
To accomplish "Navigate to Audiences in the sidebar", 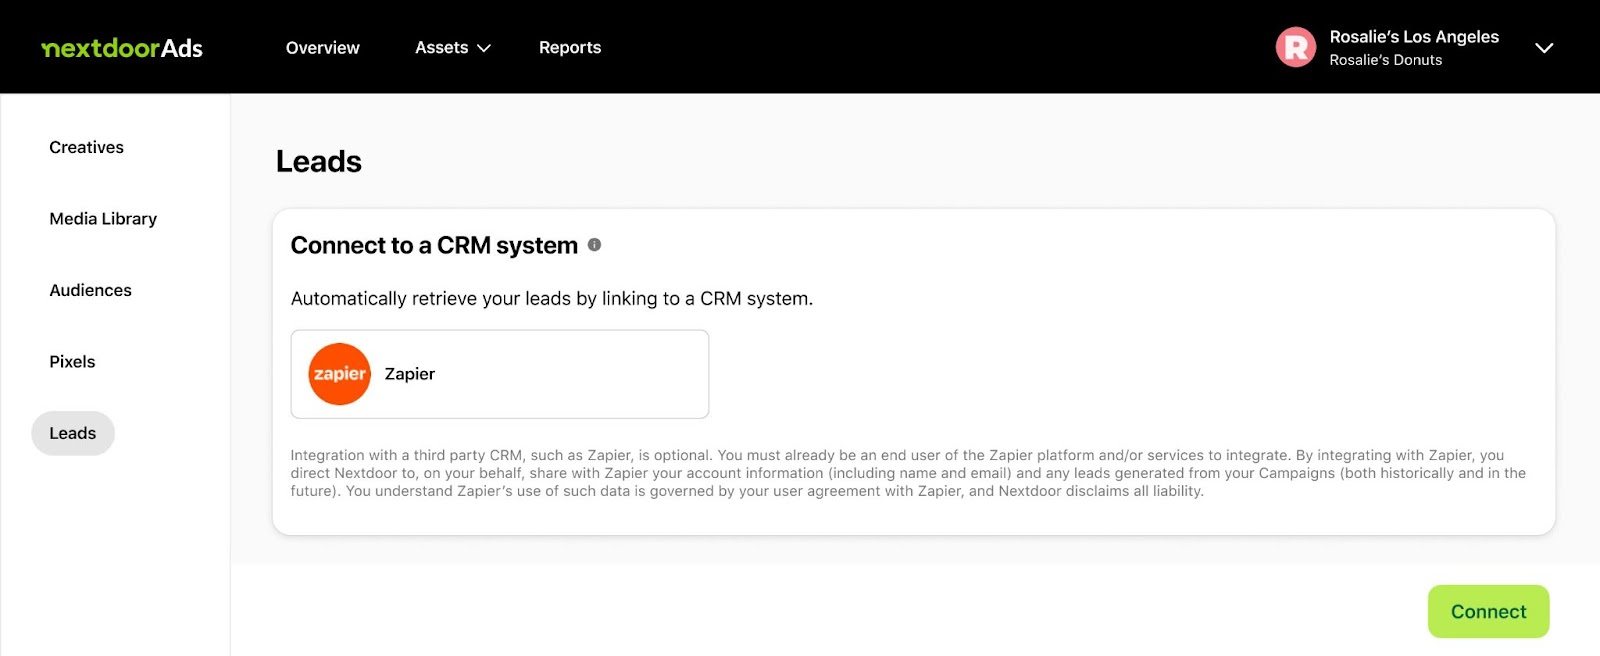I will click(90, 290).
